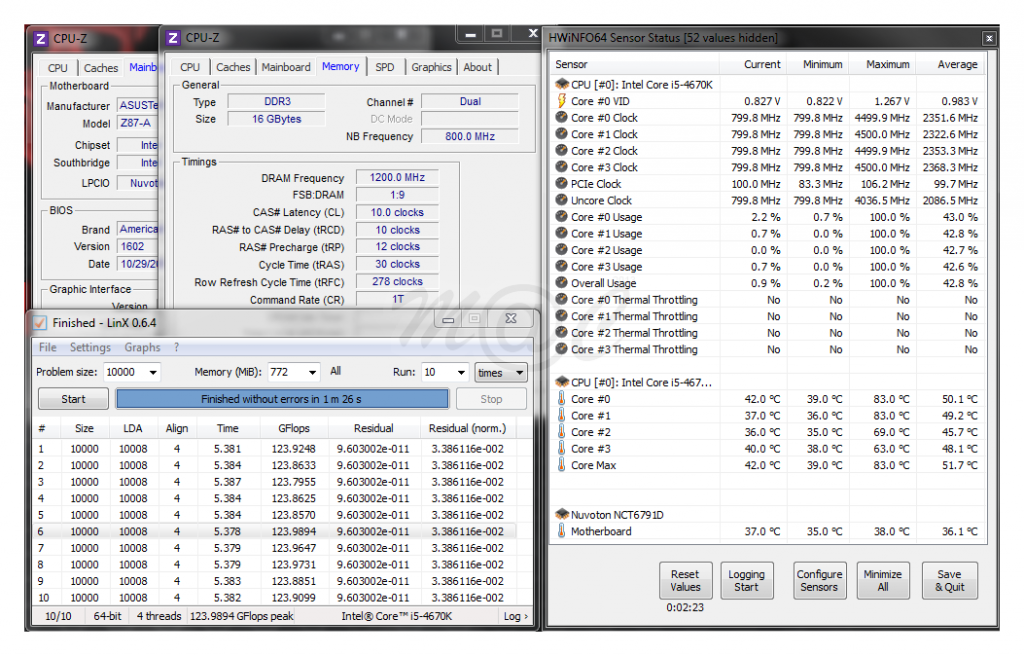This screenshot has width=1024, height=655.
Task: Click the CPU-Z logo icon in Memory window
Action: 173,38
